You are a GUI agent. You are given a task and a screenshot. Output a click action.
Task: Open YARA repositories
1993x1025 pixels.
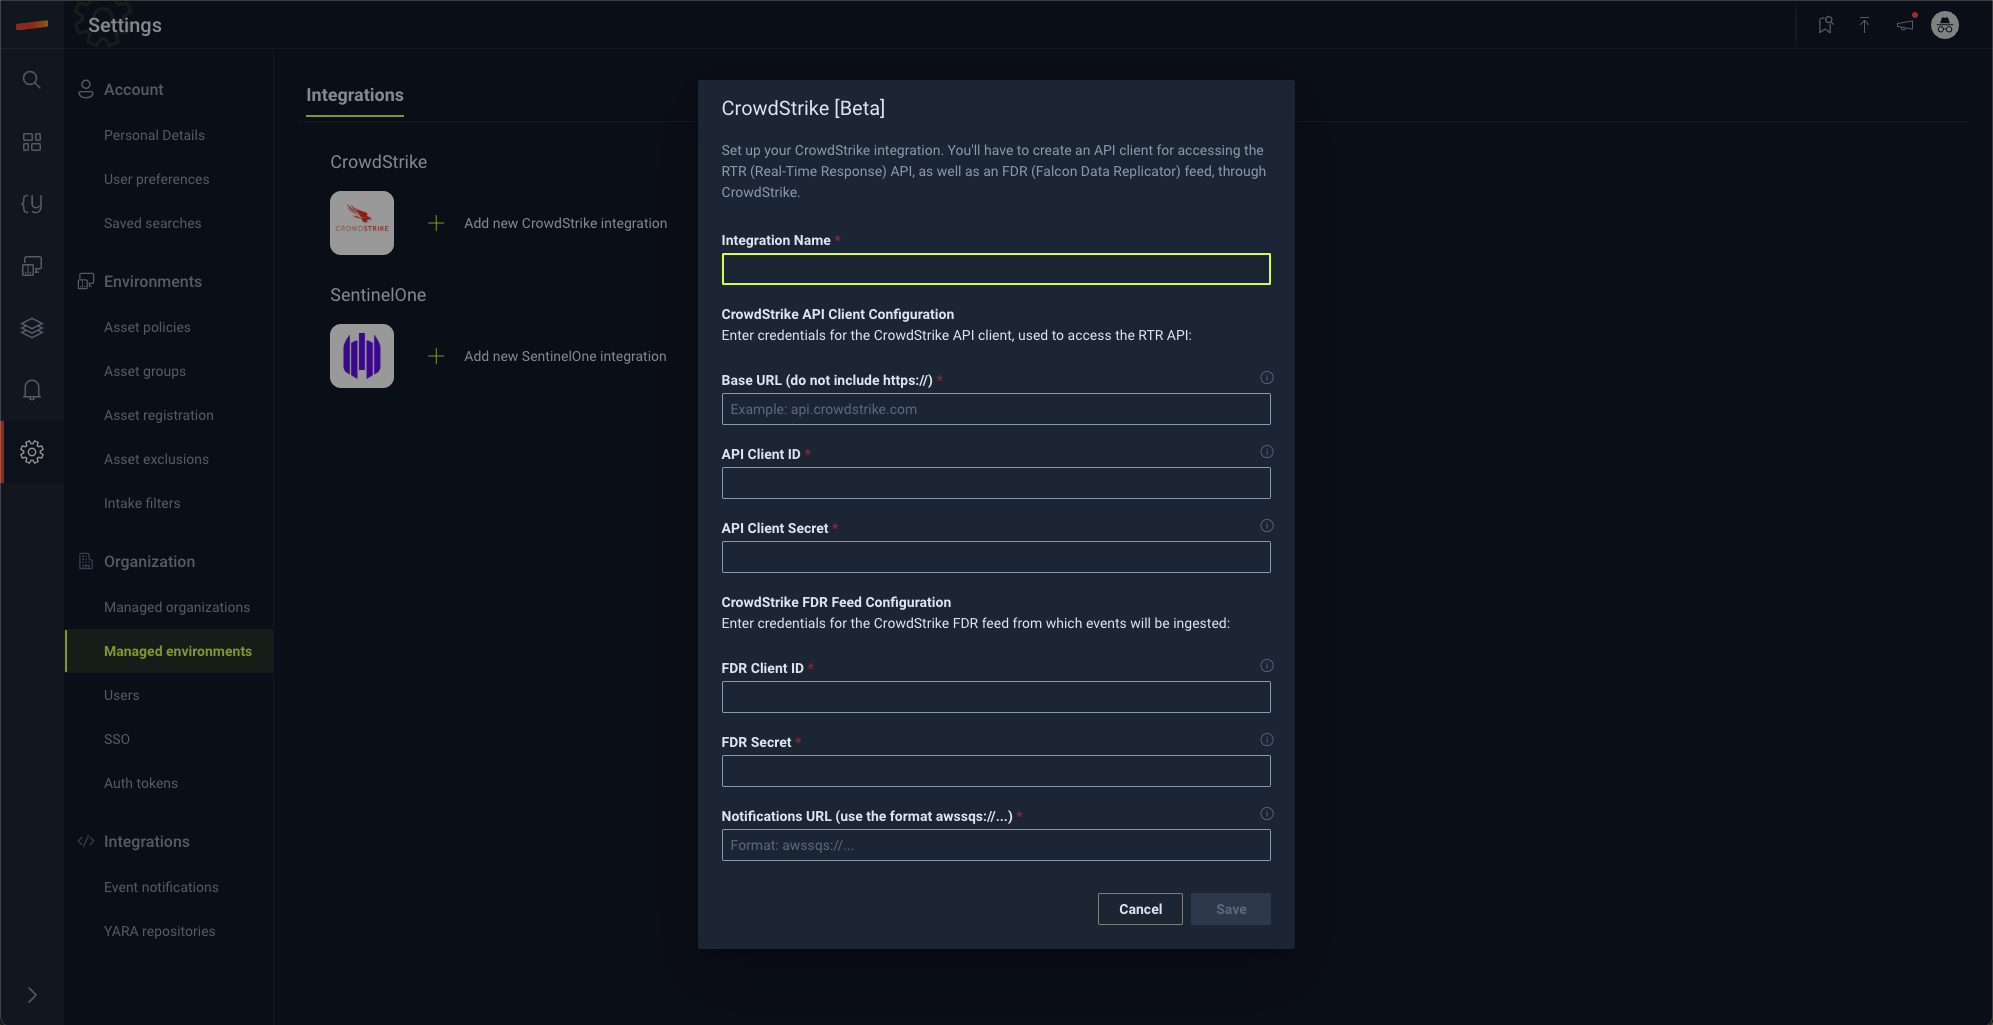160,931
